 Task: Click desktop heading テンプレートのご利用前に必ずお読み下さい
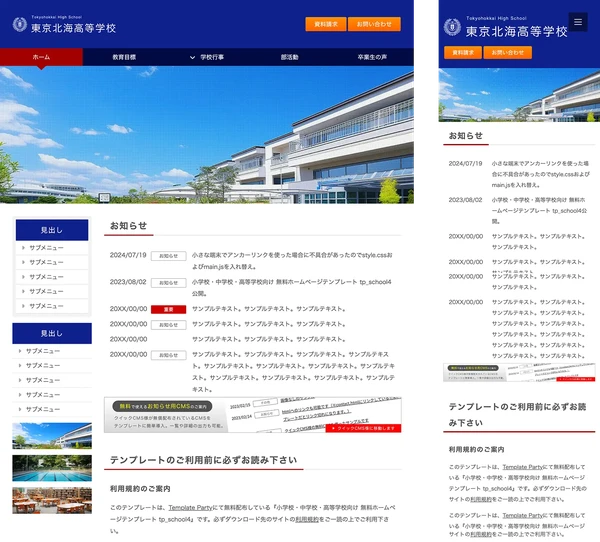(x=203, y=460)
